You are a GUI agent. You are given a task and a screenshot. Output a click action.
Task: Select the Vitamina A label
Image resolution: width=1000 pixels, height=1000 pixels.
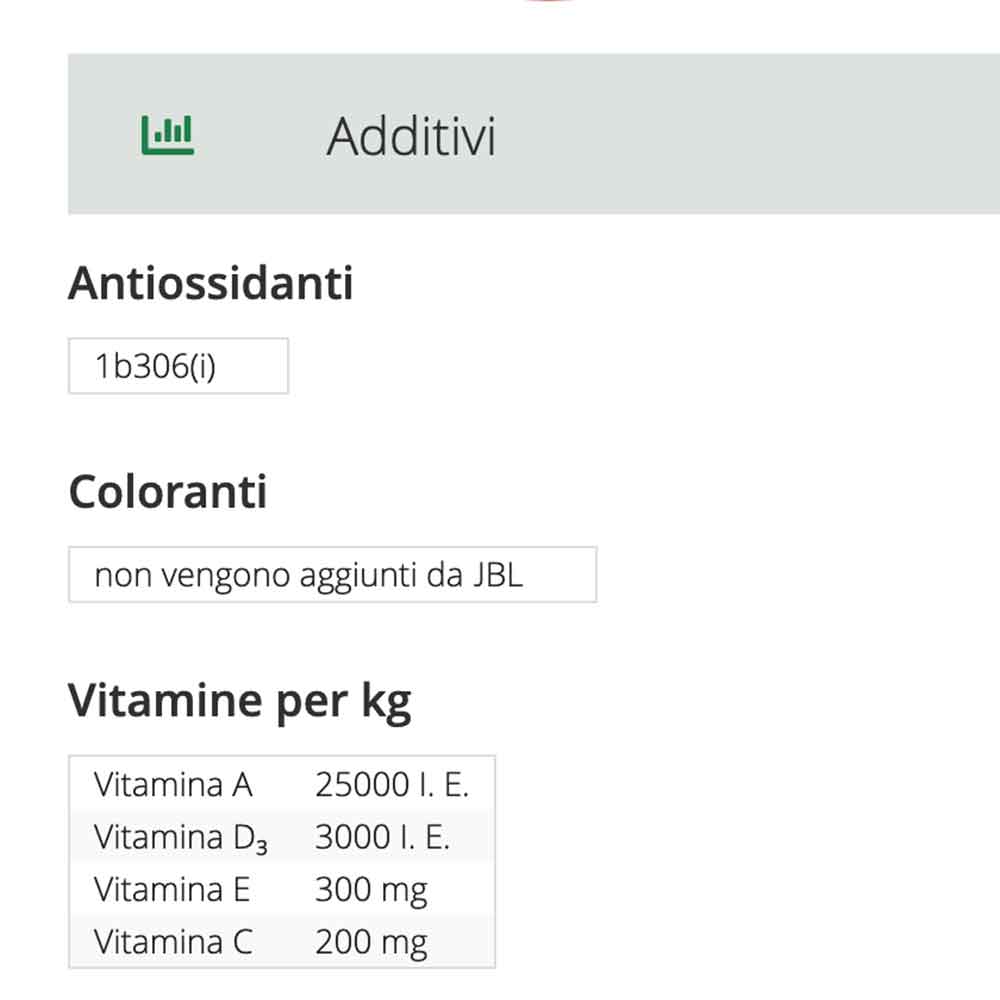[173, 784]
